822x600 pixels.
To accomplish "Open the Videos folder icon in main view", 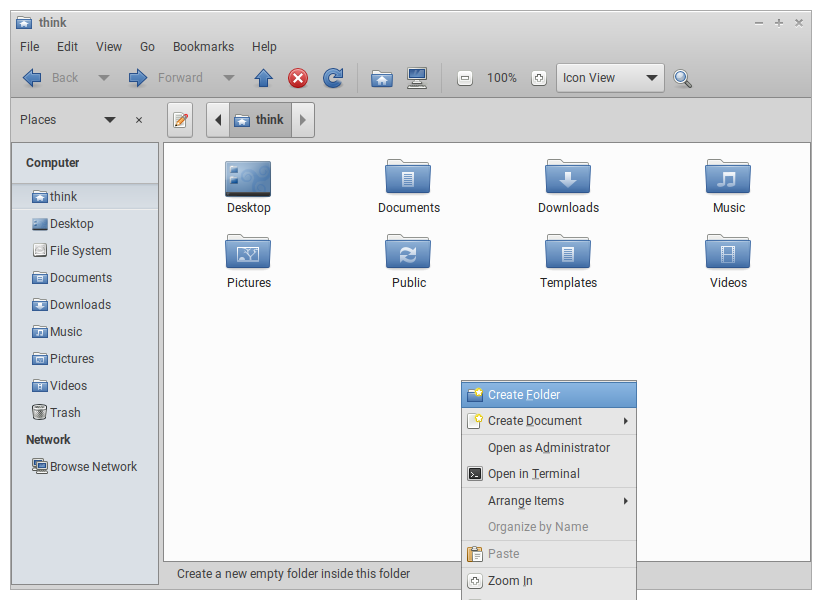I will tap(728, 252).
